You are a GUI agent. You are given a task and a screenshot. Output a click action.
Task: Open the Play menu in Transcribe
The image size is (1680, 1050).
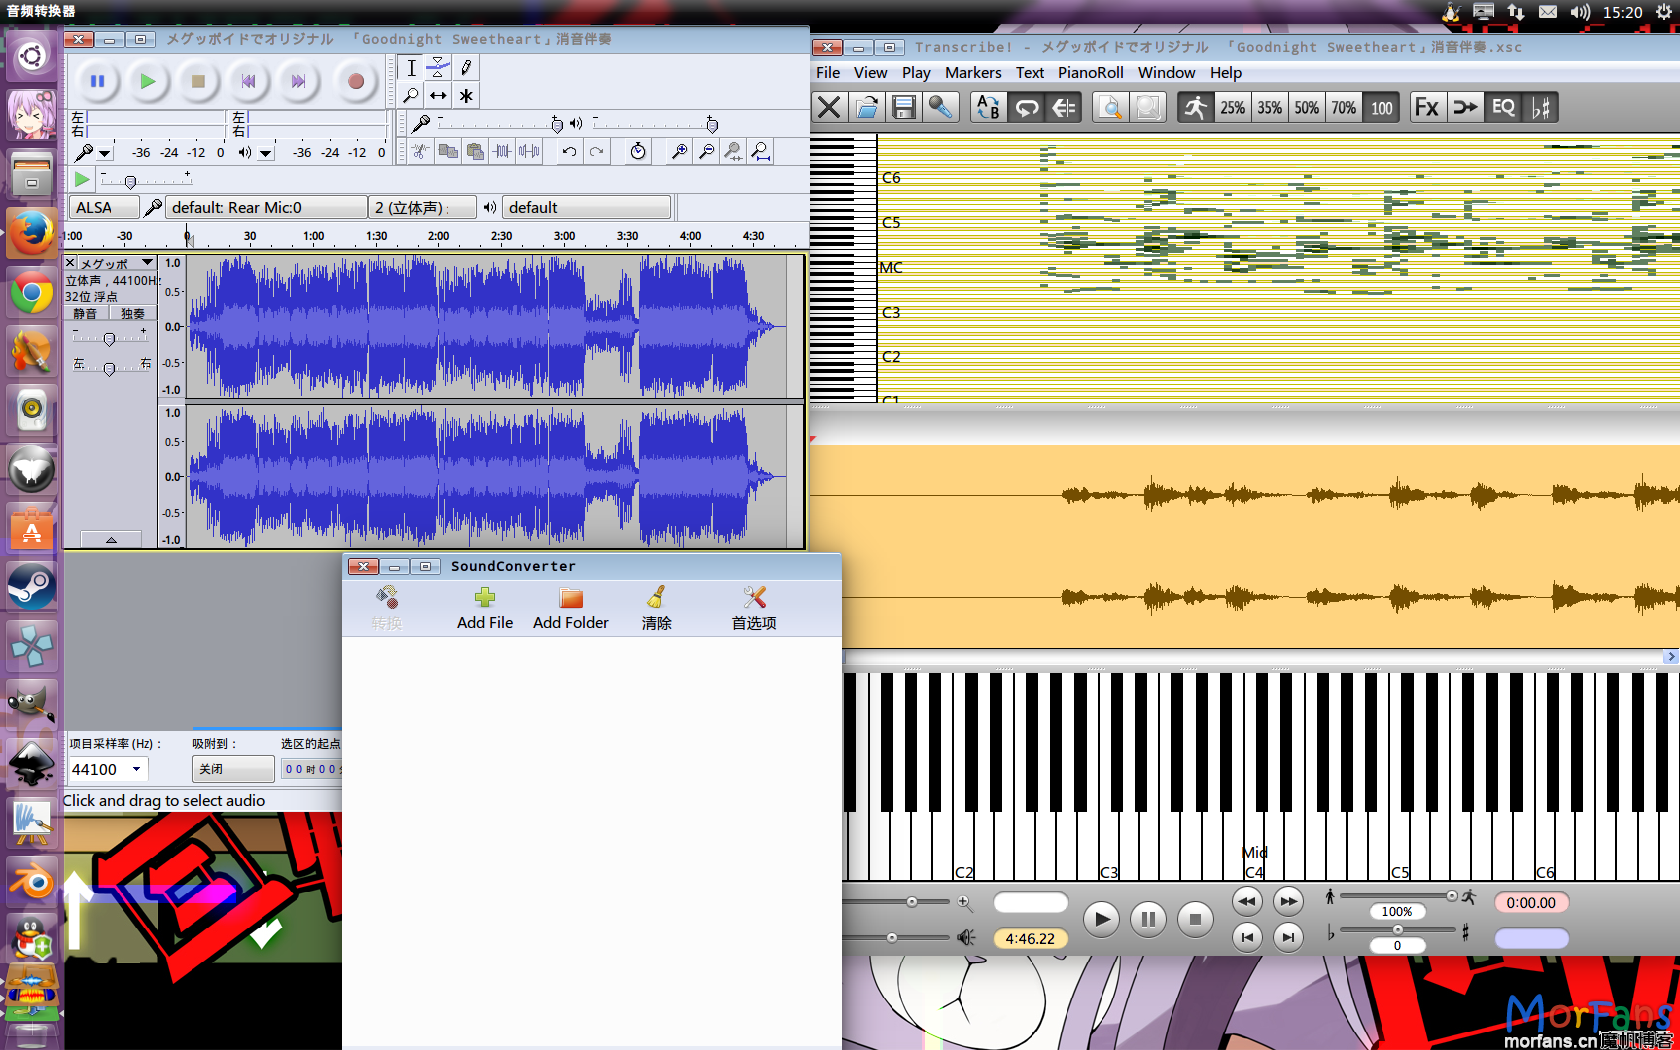[916, 72]
